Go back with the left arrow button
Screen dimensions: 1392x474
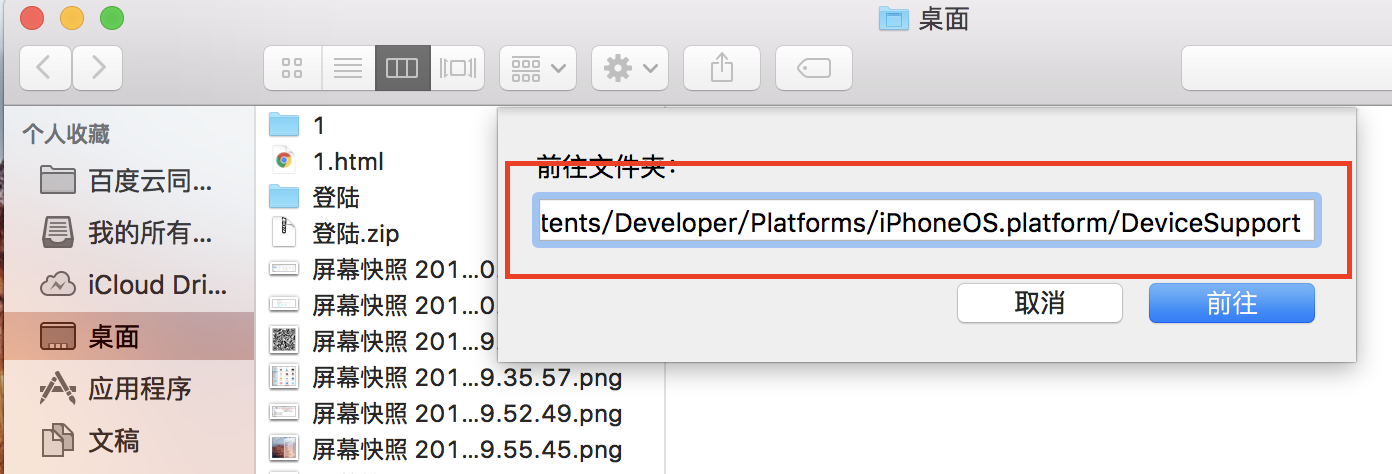(x=45, y=68)
